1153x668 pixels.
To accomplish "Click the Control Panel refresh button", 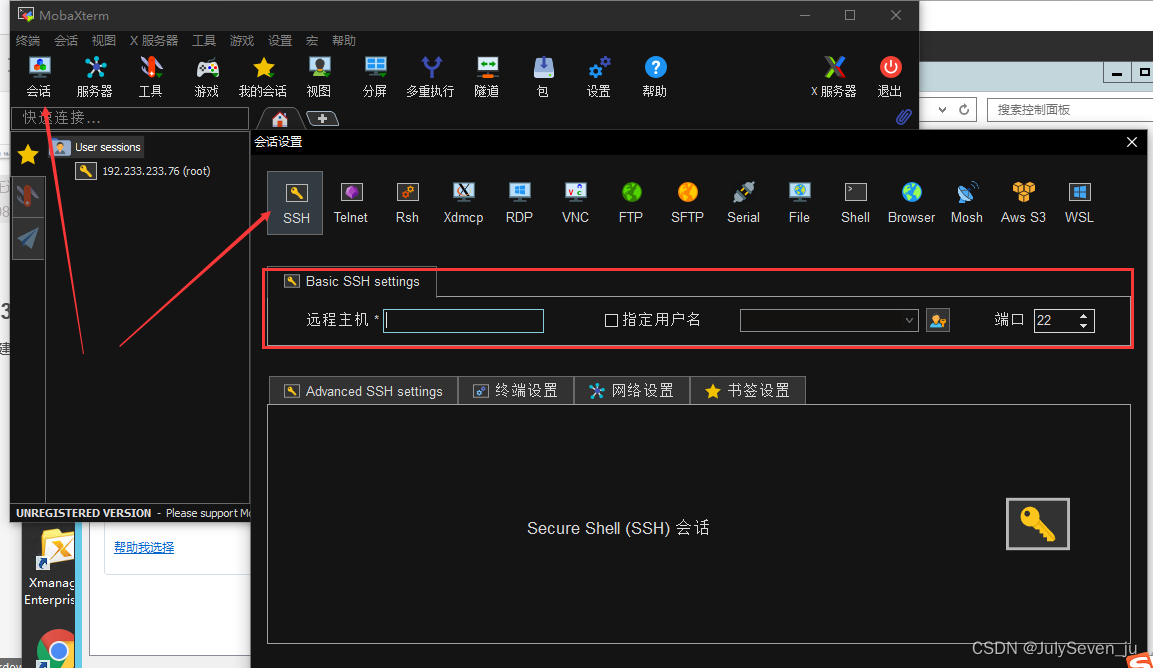I will point(964,110).
